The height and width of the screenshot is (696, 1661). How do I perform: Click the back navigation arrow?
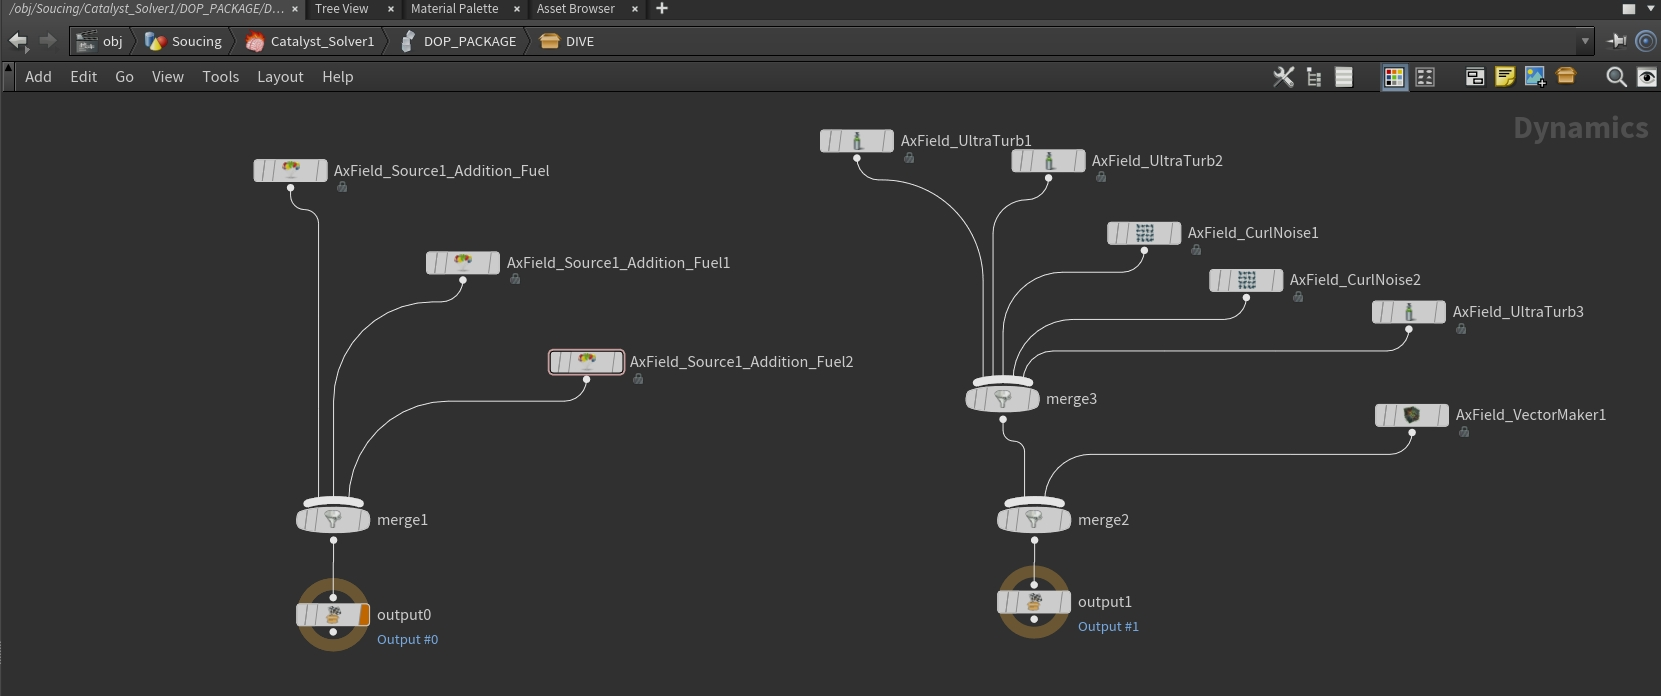tap(18, 41)
